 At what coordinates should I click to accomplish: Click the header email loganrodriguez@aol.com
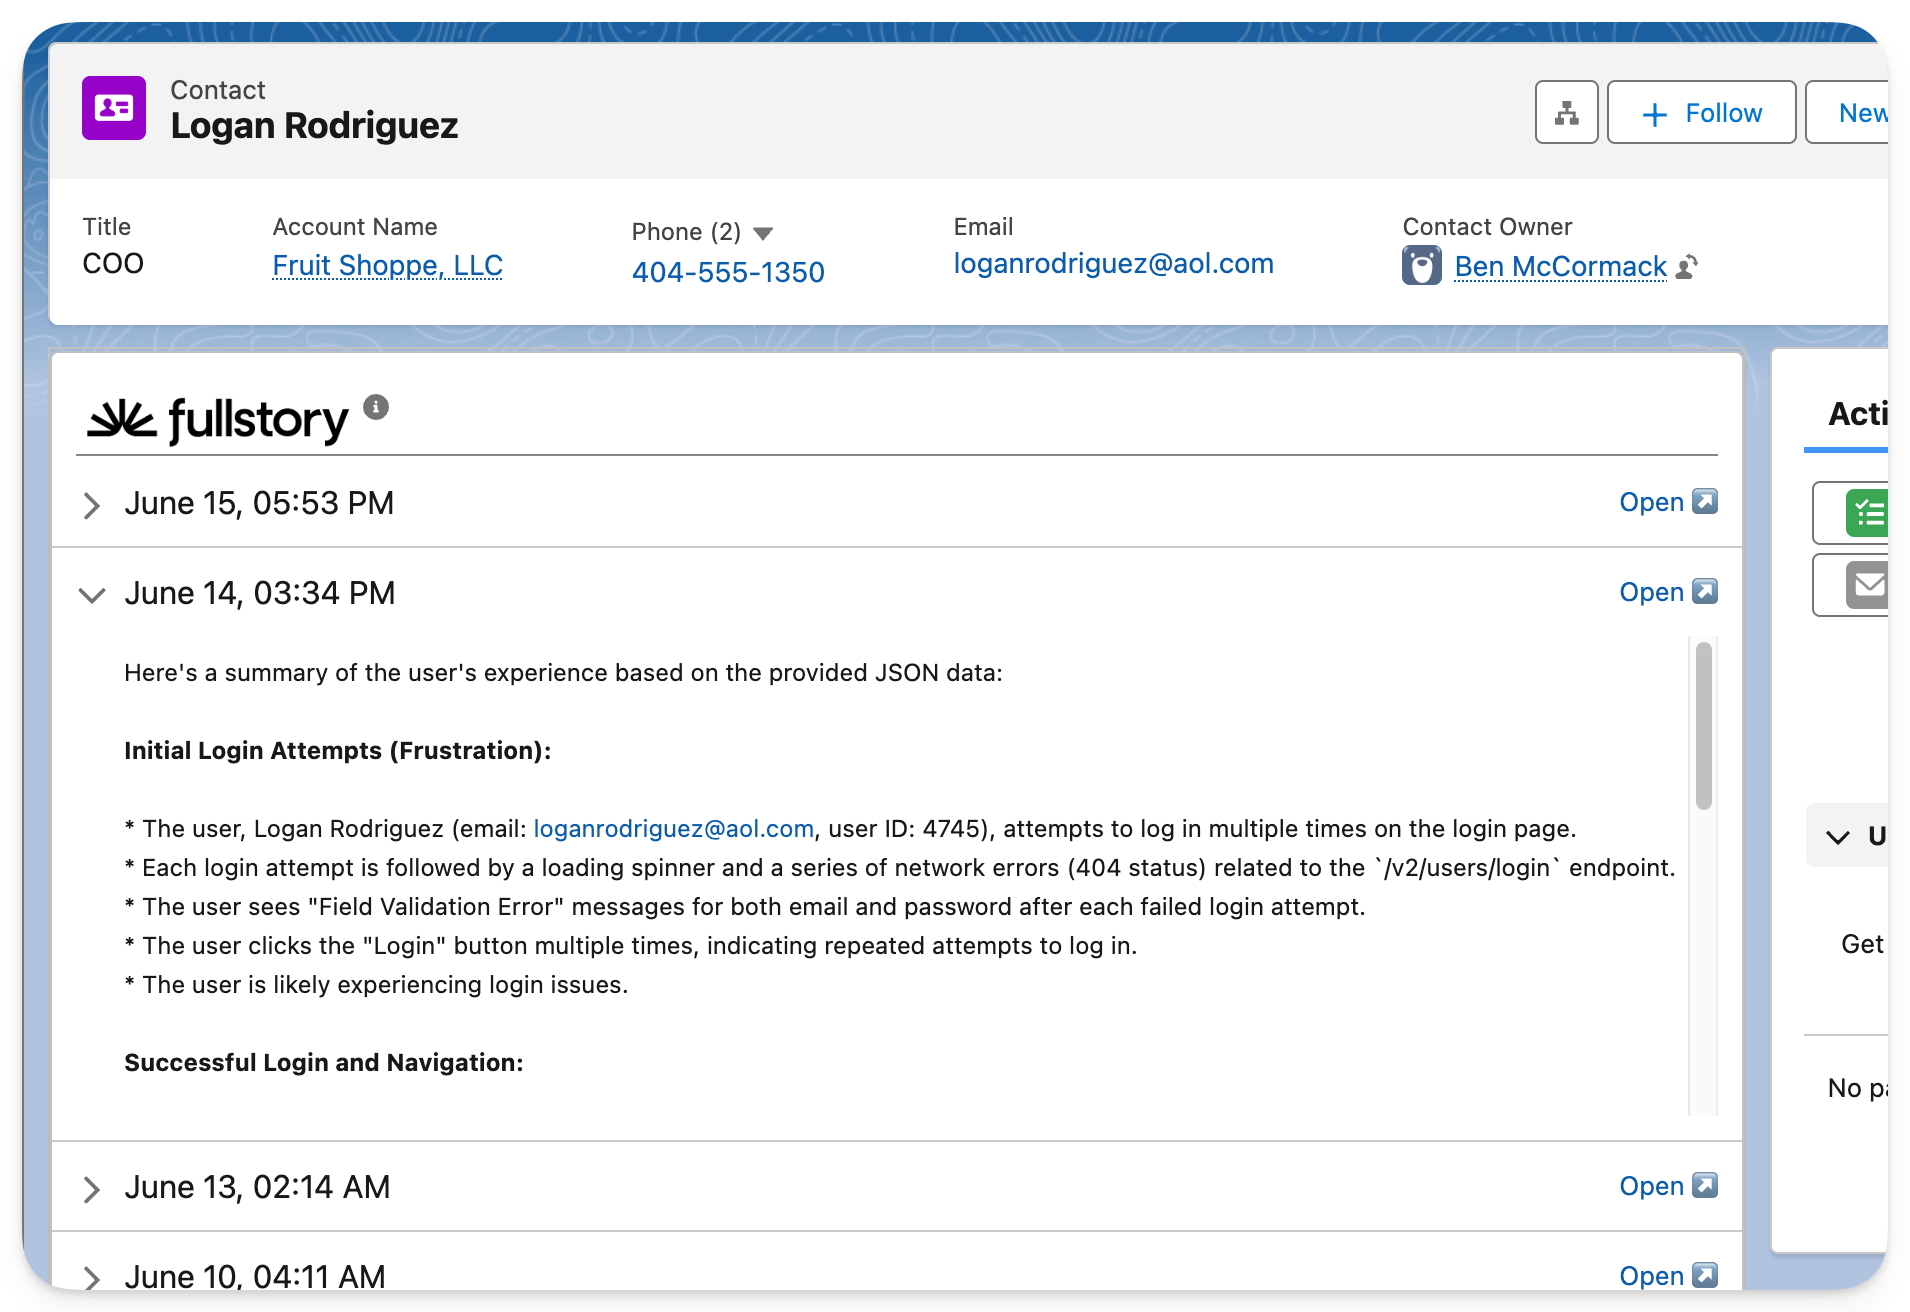pyautogui.click(x=1113, y=263)
